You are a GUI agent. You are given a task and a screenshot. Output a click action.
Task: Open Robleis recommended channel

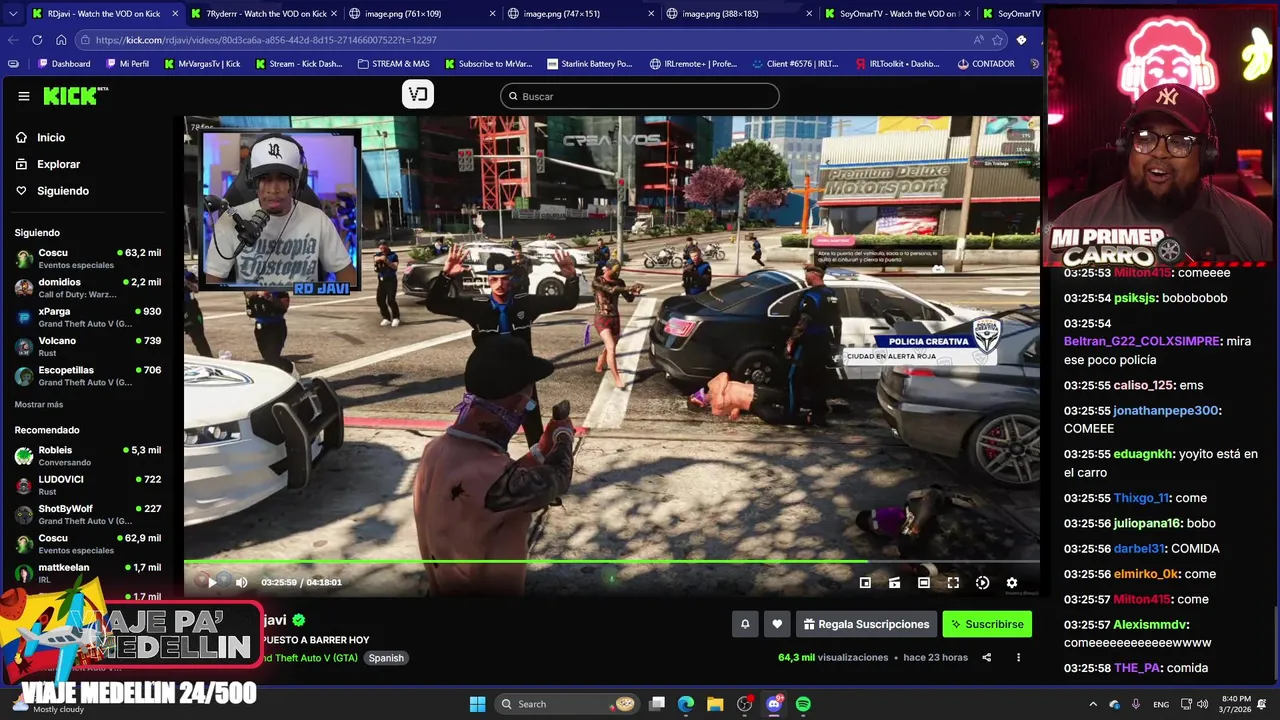click(x=88, y=456)
